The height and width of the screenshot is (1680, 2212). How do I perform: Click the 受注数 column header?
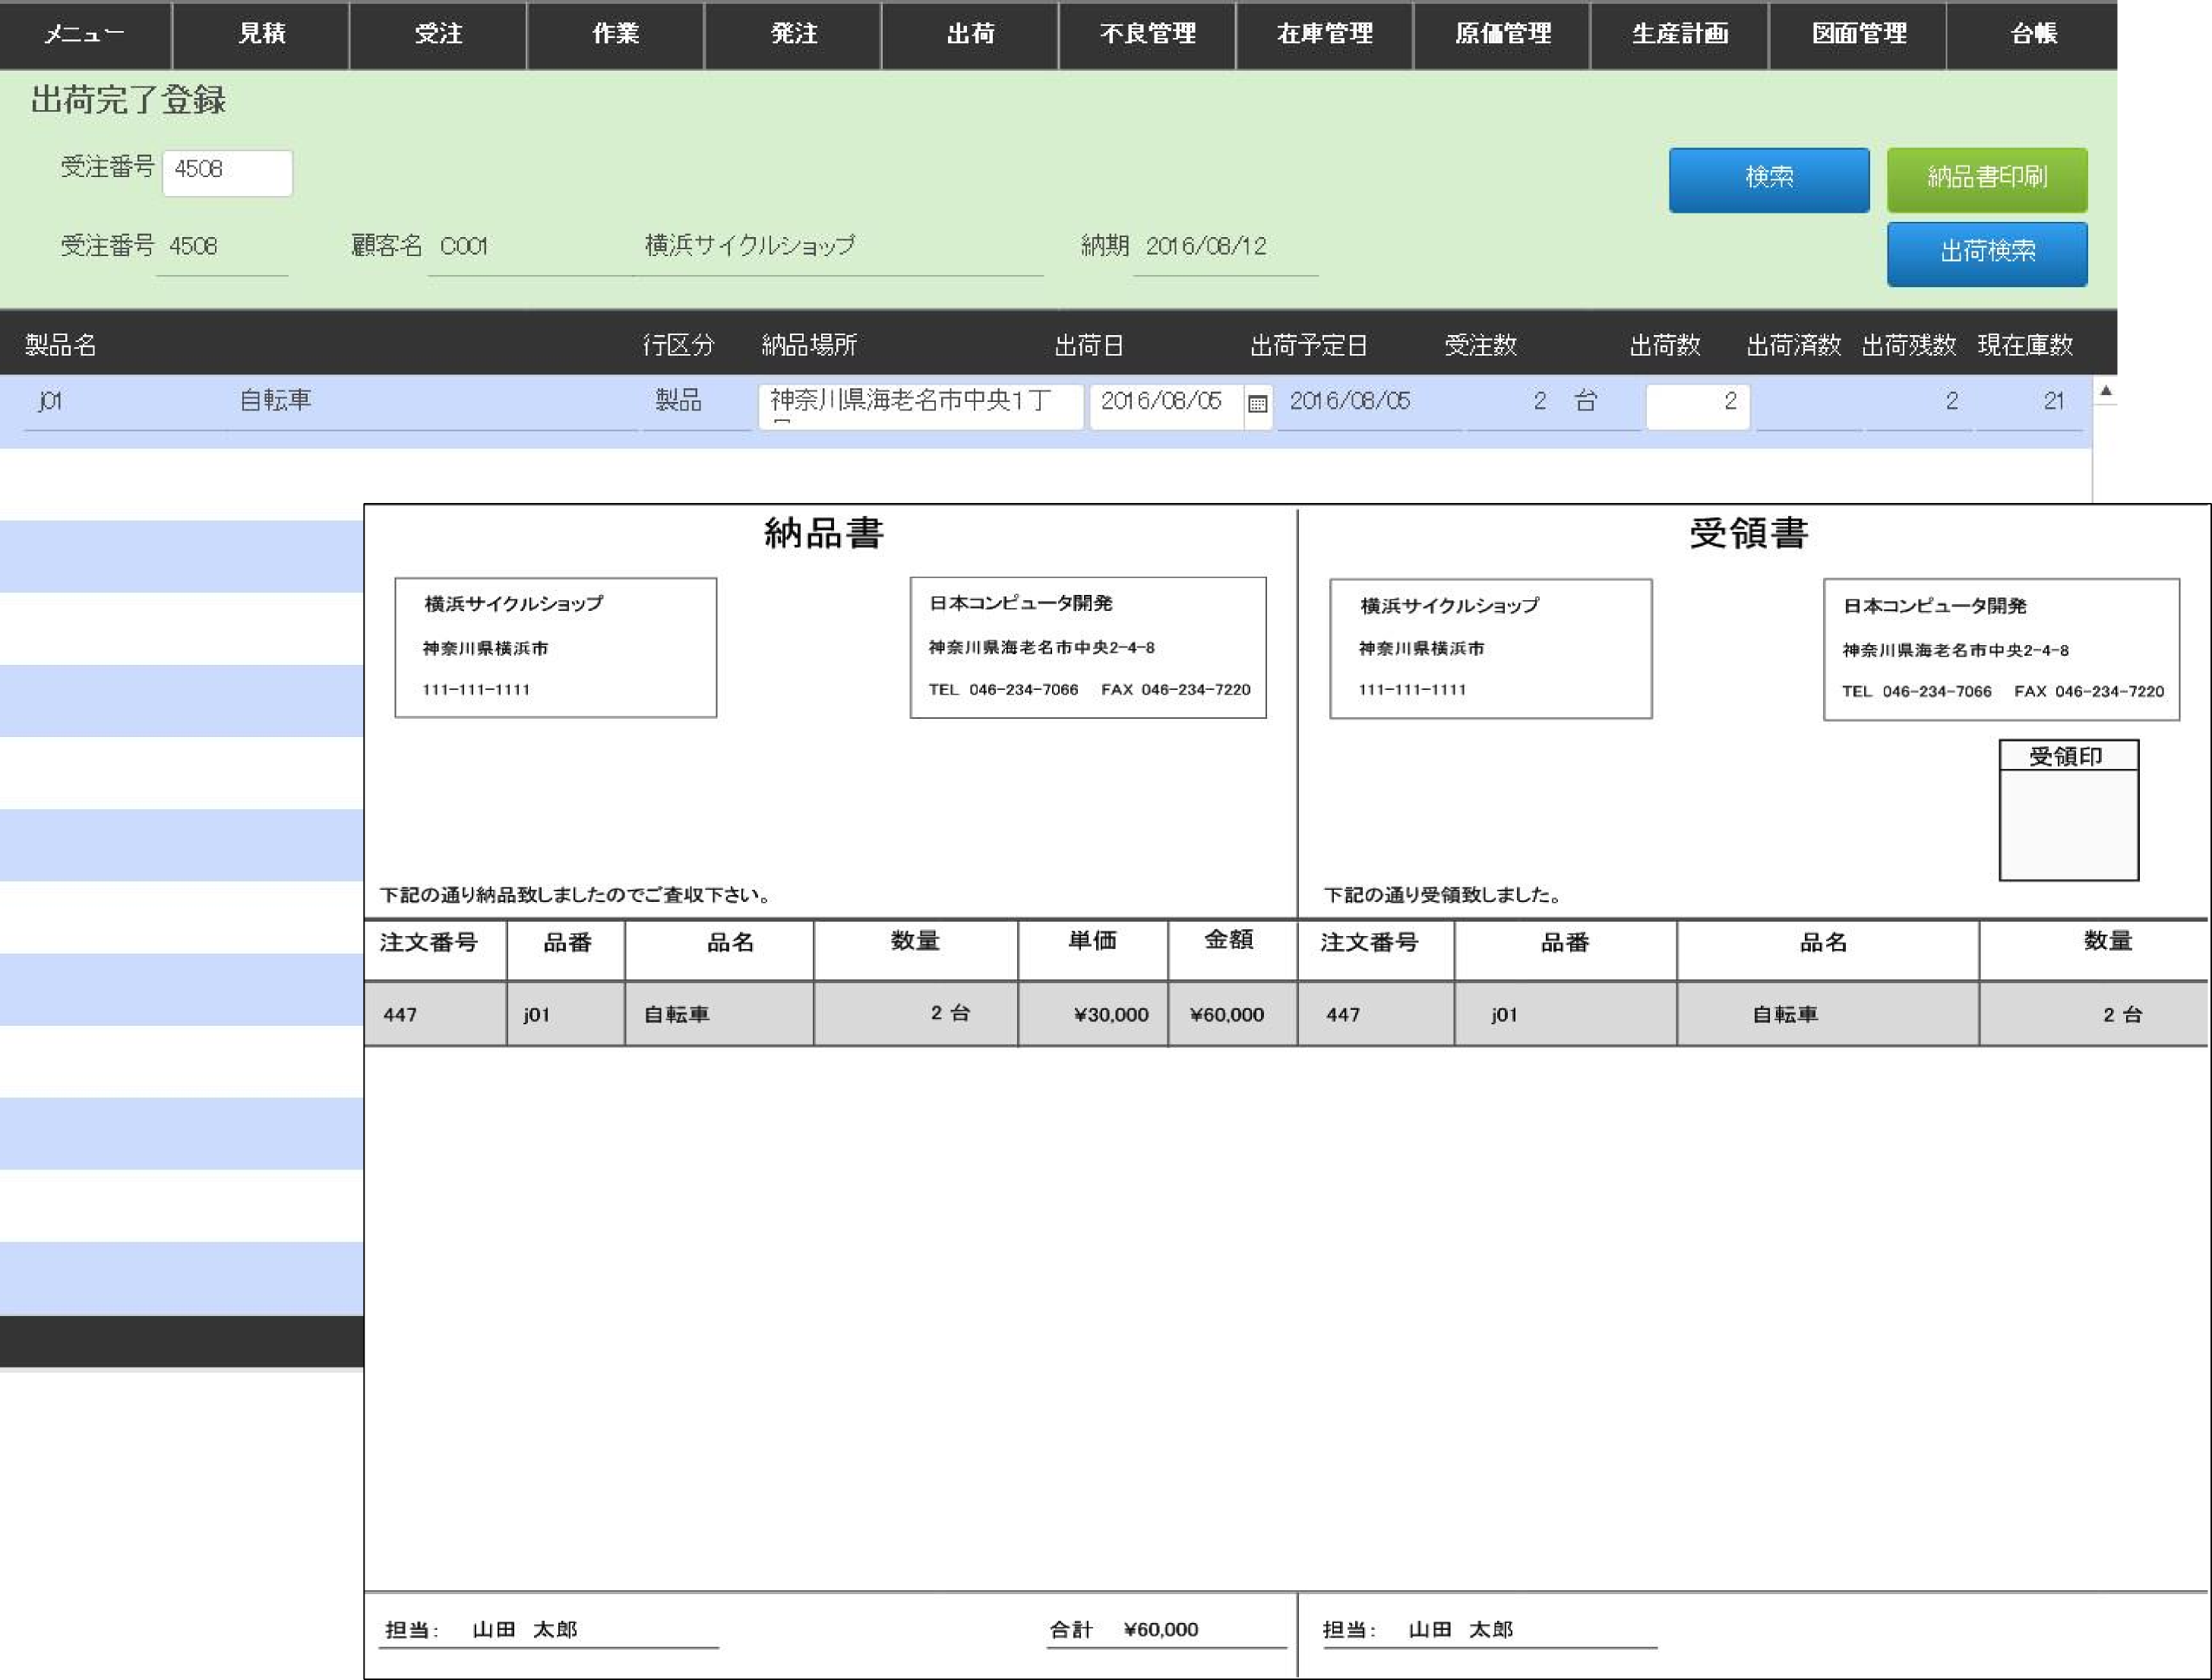click(1481, 346)
